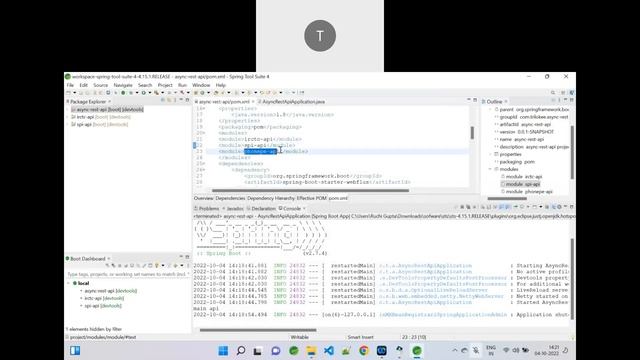Collapse the modules fold at line 20
This screenshot has height=360, width=640.
pyautogui.click(x=204, y=133)
